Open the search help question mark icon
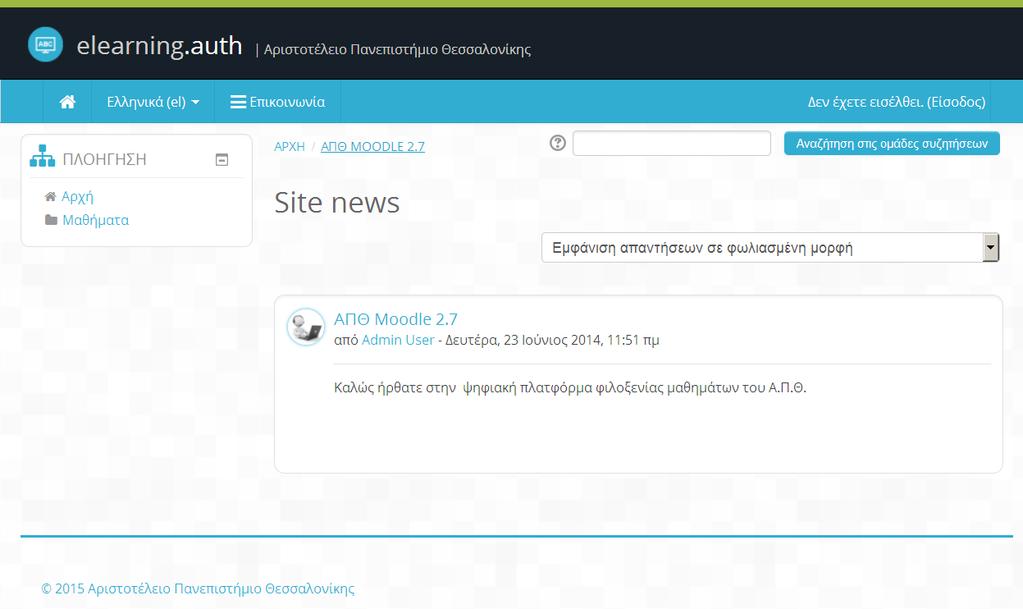Image resolution: width=1023 pixels, height=609 pixels. [x=557, y=143]
